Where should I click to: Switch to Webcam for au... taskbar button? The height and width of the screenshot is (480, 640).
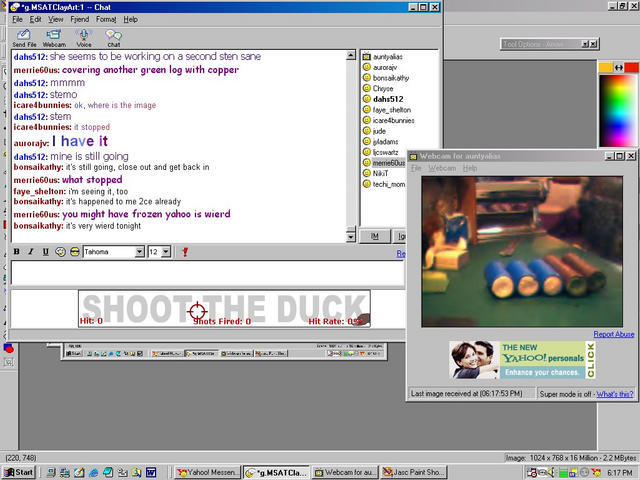(x=346, y=472)
